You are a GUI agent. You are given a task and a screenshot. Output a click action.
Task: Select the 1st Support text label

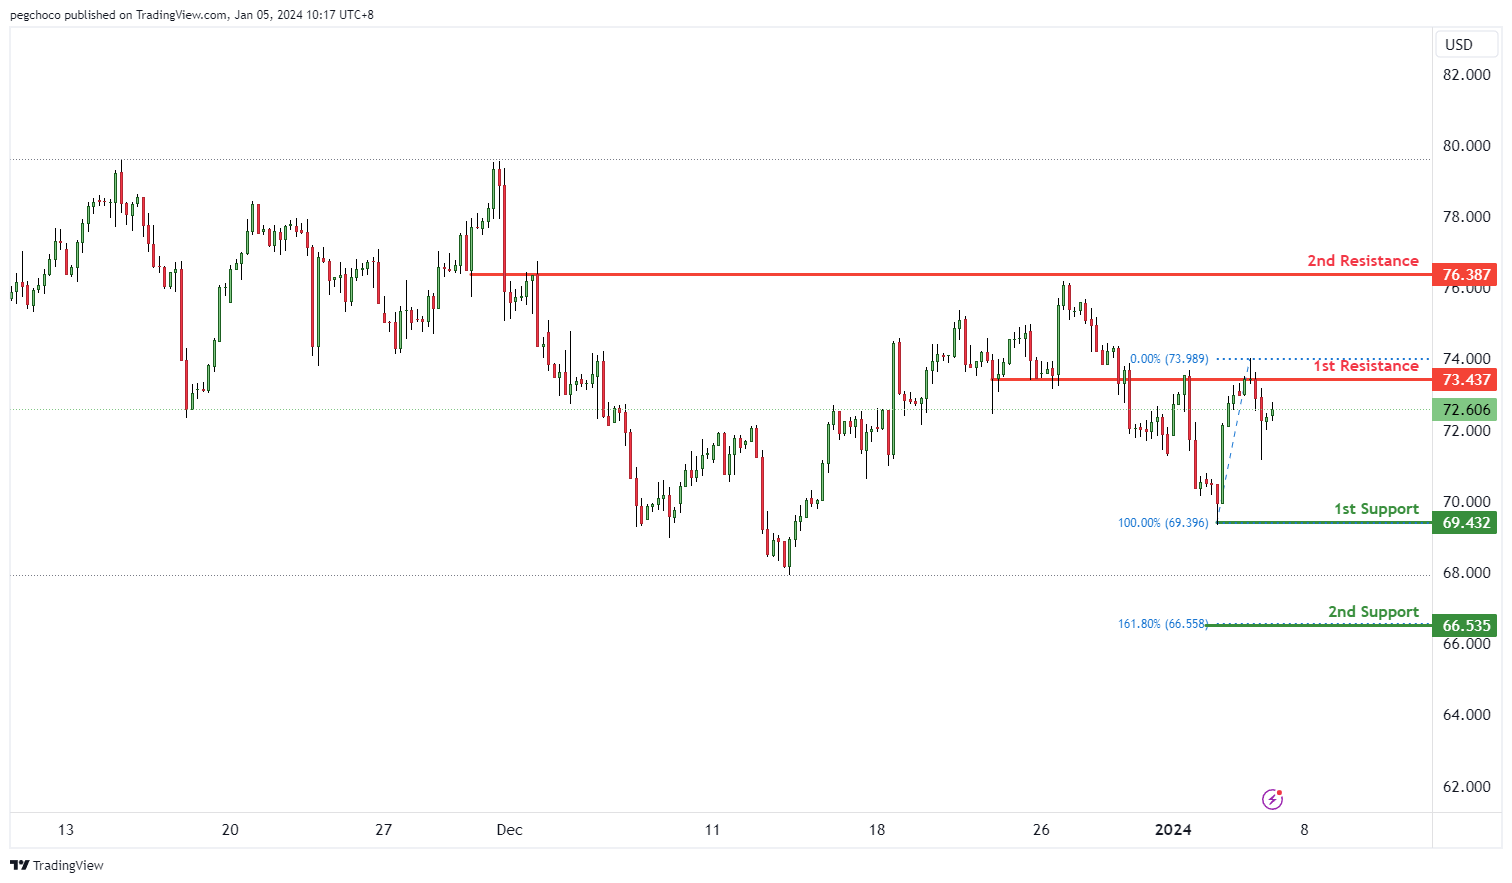(1376, 509)
